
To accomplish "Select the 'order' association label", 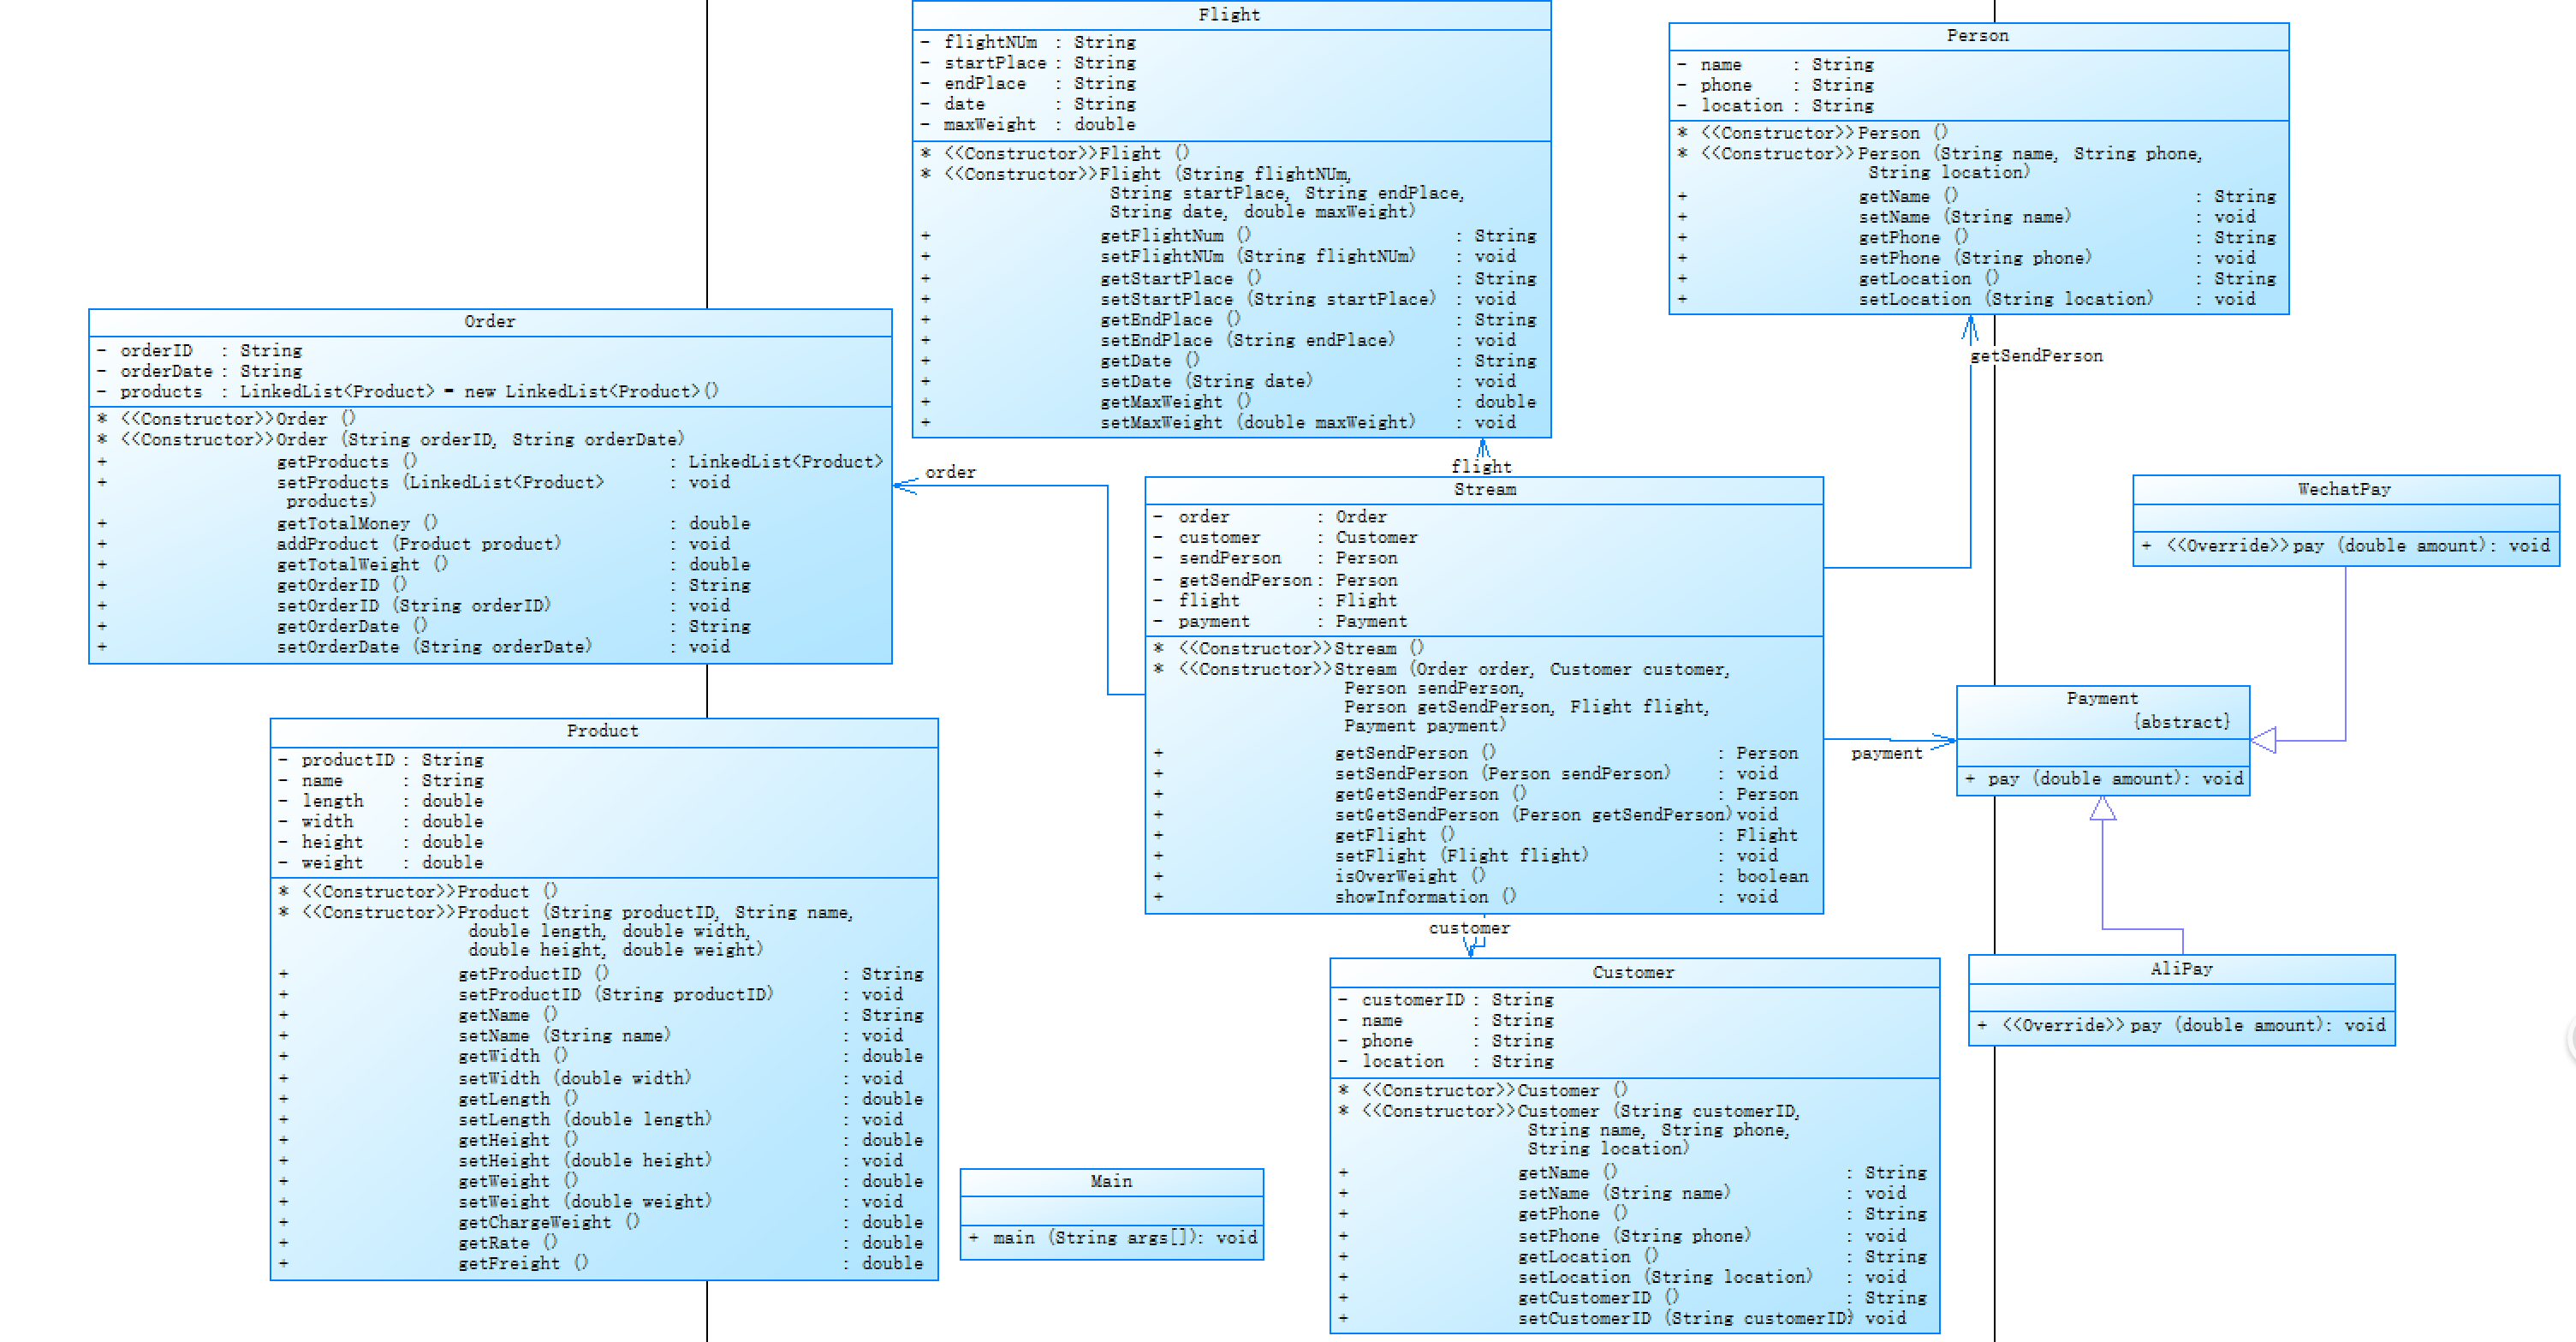I will 949,472.
